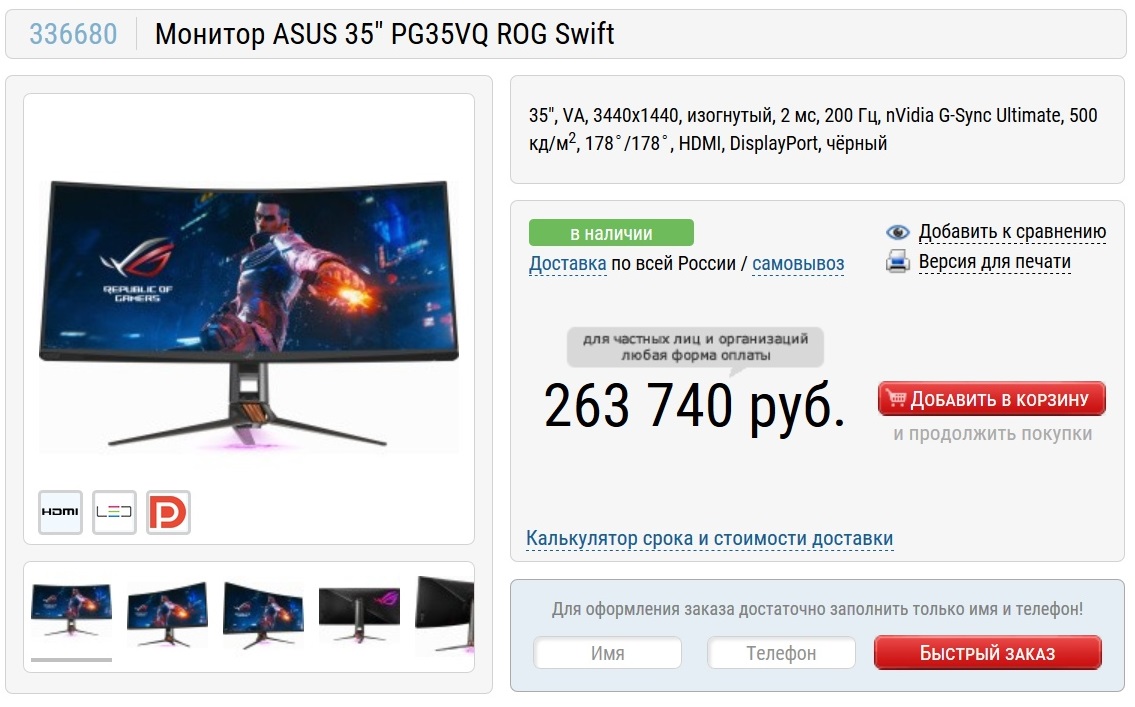1135x707 pixels.
Task: Click the cart icon on red button
Action: pyautogui.click(x=896, y=398)
